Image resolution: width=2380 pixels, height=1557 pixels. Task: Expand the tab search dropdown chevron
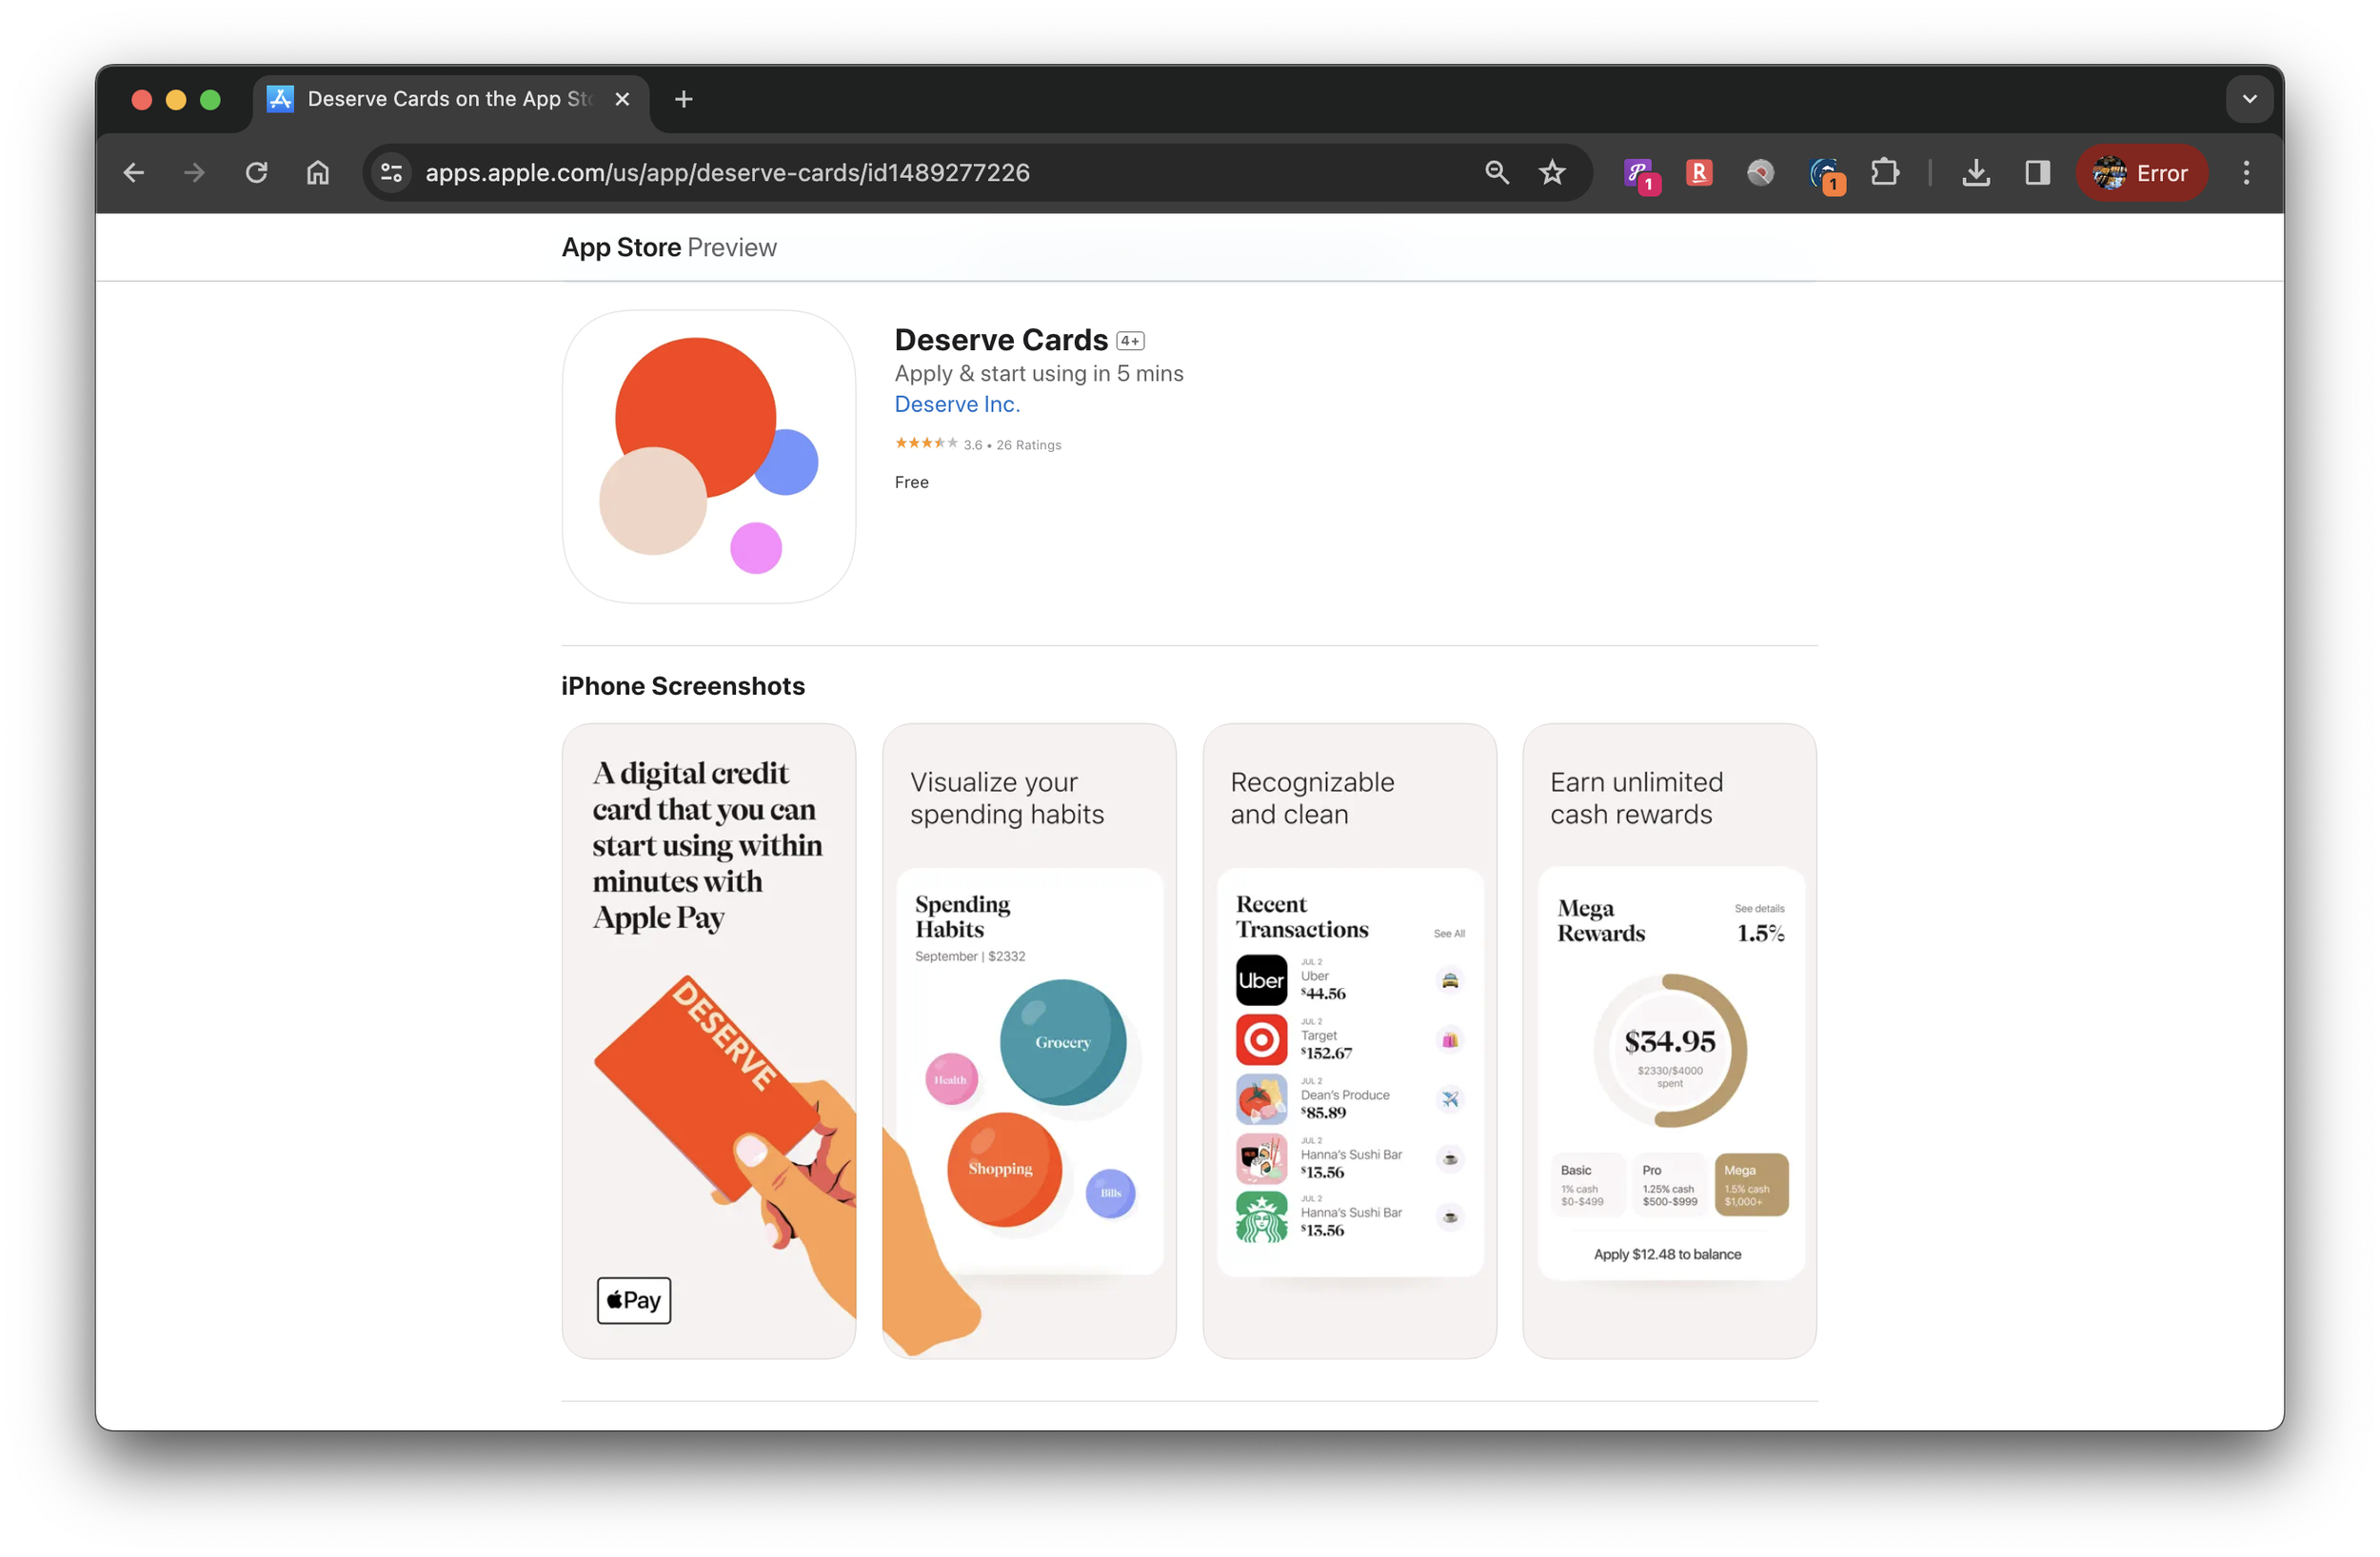point(2249,99)
